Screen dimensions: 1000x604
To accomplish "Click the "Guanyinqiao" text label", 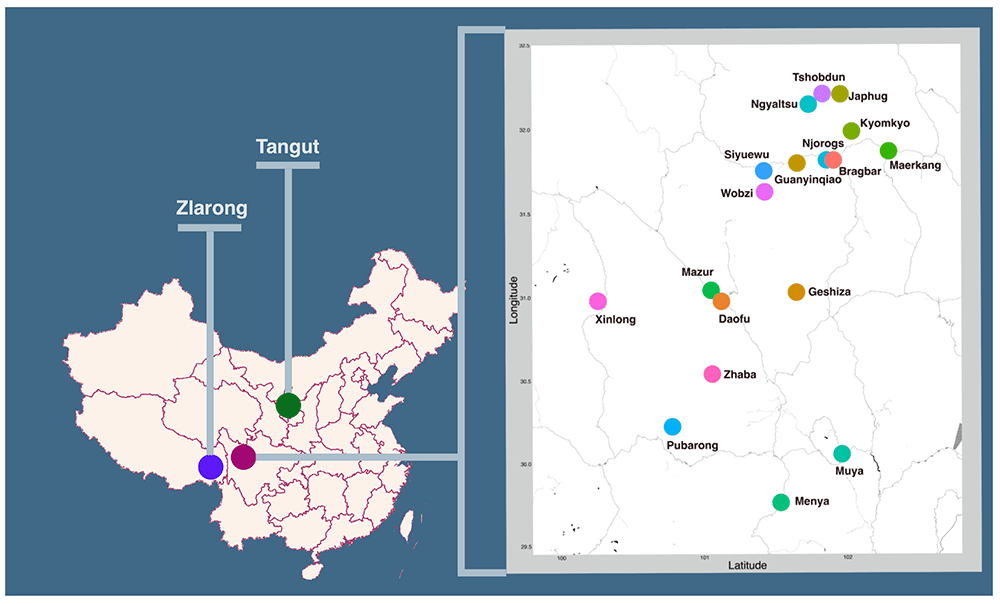I will (808, 180).
